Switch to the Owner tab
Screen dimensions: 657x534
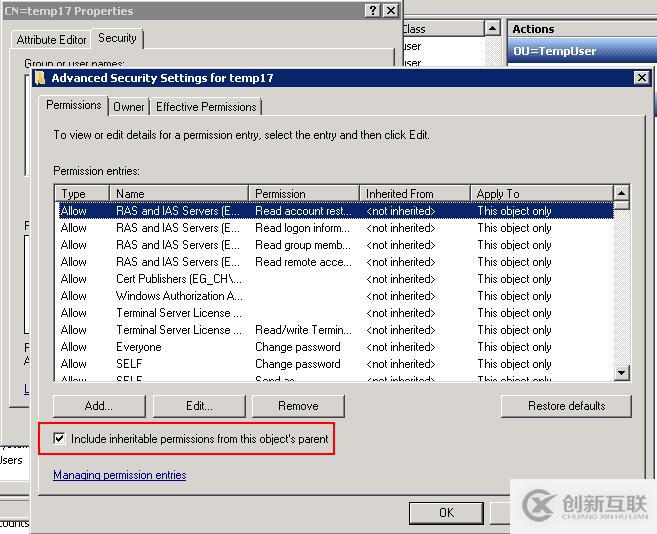pos(128,107)
